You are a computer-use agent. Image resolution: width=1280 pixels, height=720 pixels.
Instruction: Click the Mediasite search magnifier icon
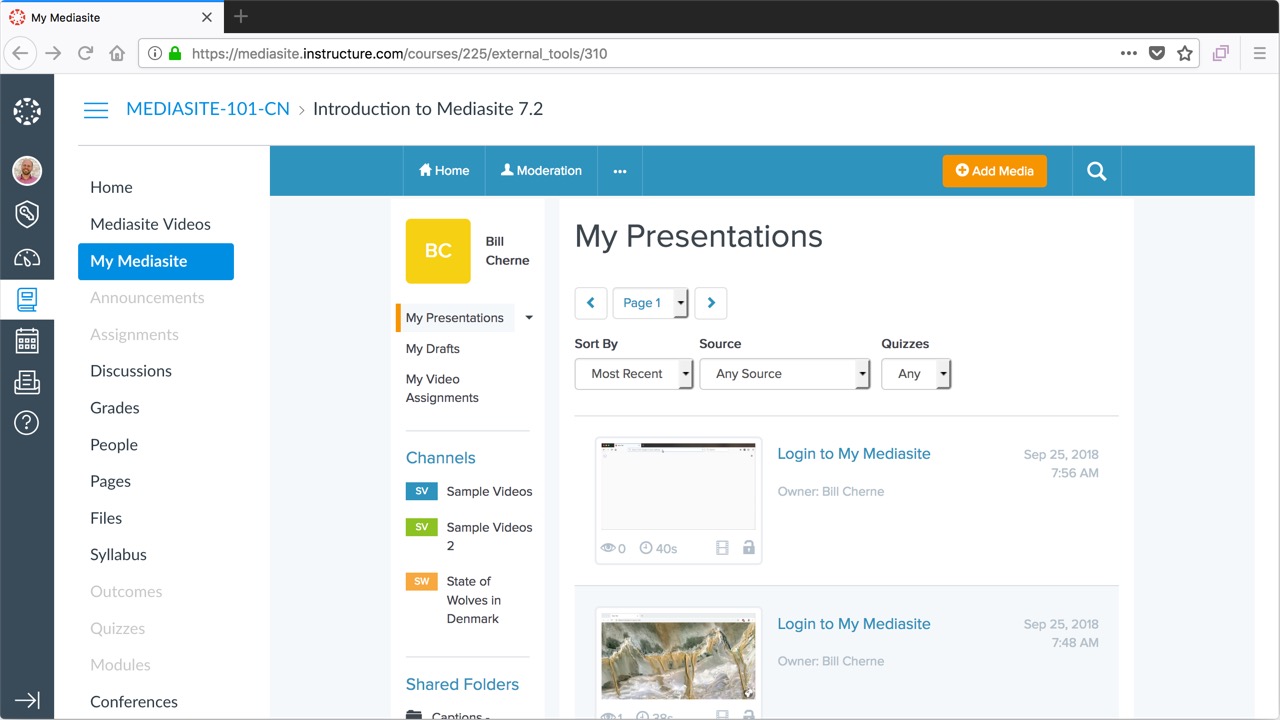click(1096, 171)
